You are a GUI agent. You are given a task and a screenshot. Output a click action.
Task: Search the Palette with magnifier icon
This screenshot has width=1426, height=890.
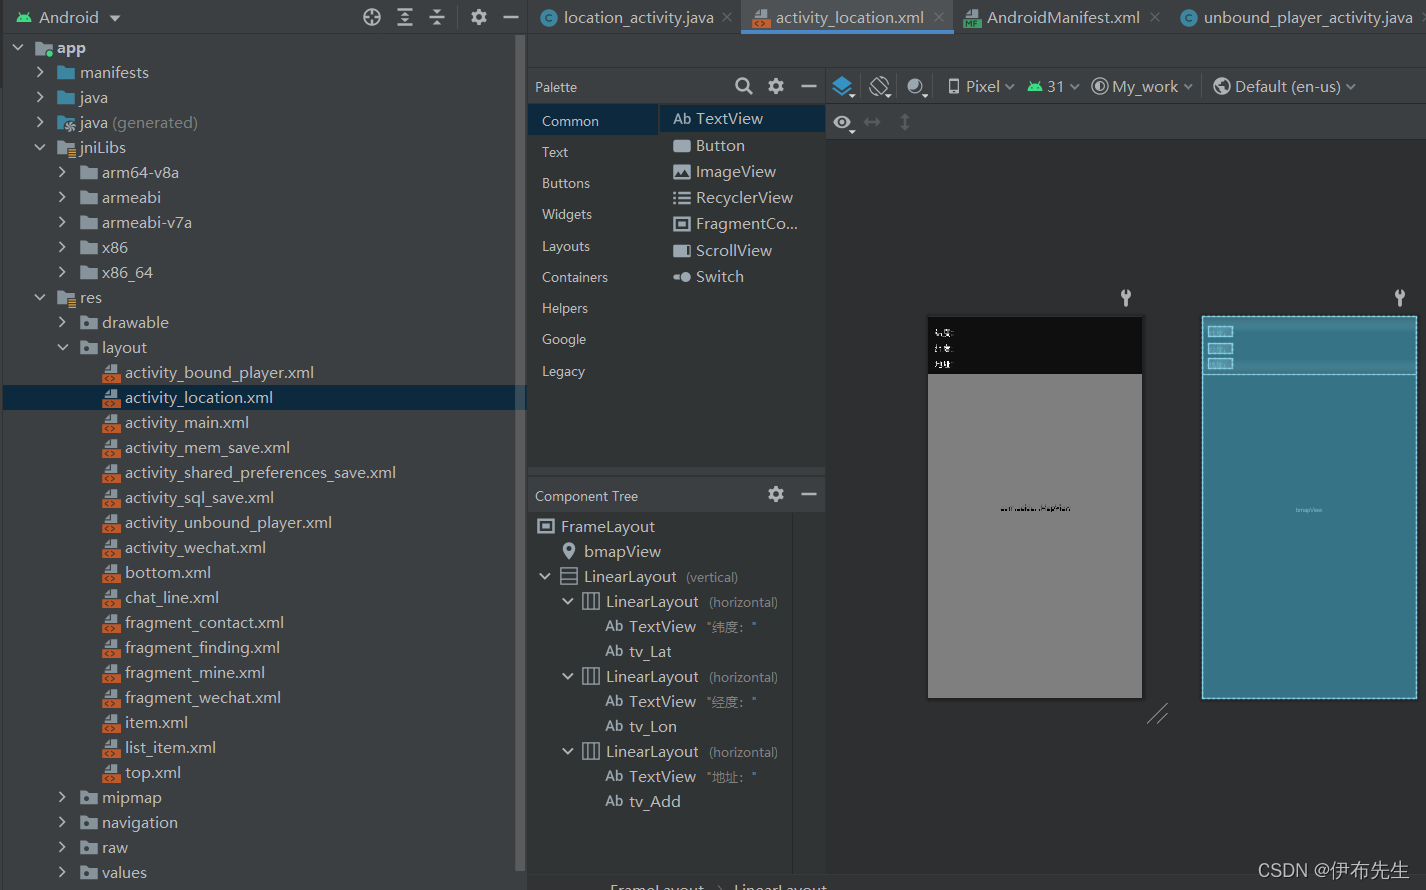click(x=744, y=86)
